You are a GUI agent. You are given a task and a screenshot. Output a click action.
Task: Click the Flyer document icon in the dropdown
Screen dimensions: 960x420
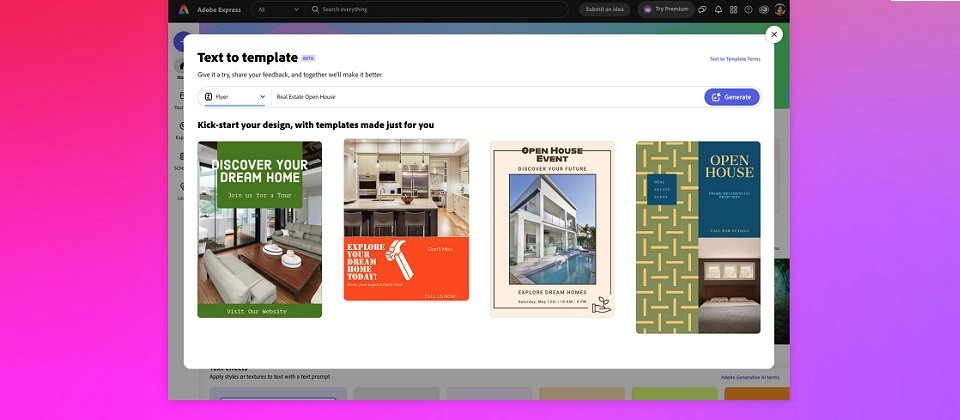coord(208,97)
